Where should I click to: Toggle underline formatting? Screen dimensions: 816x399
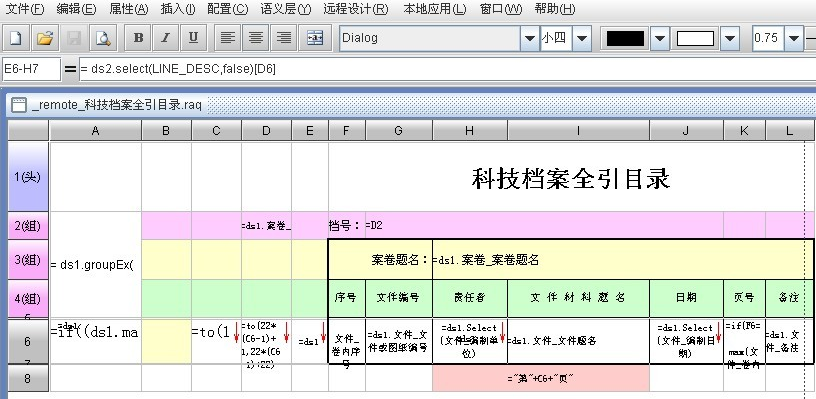[193, 38]
